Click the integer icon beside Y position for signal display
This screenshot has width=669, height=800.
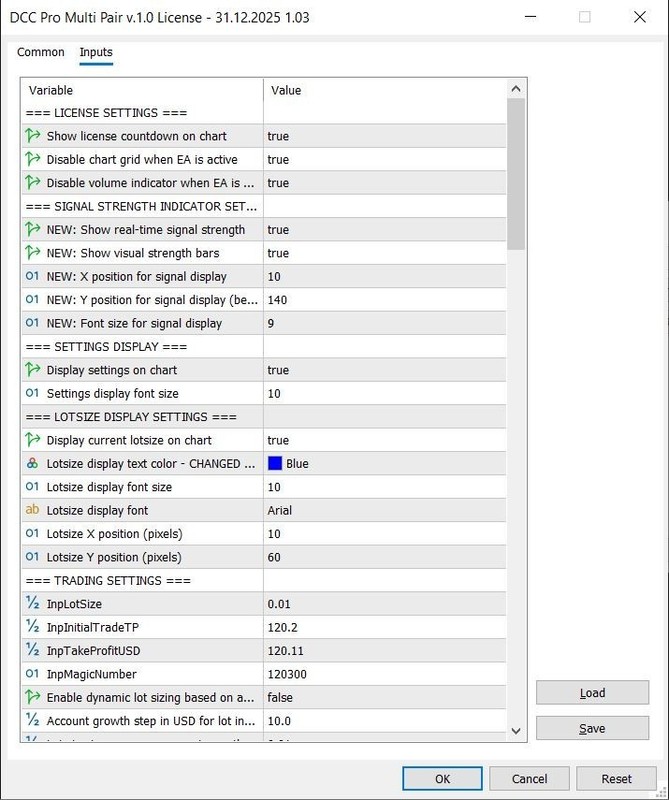(32, 299)
